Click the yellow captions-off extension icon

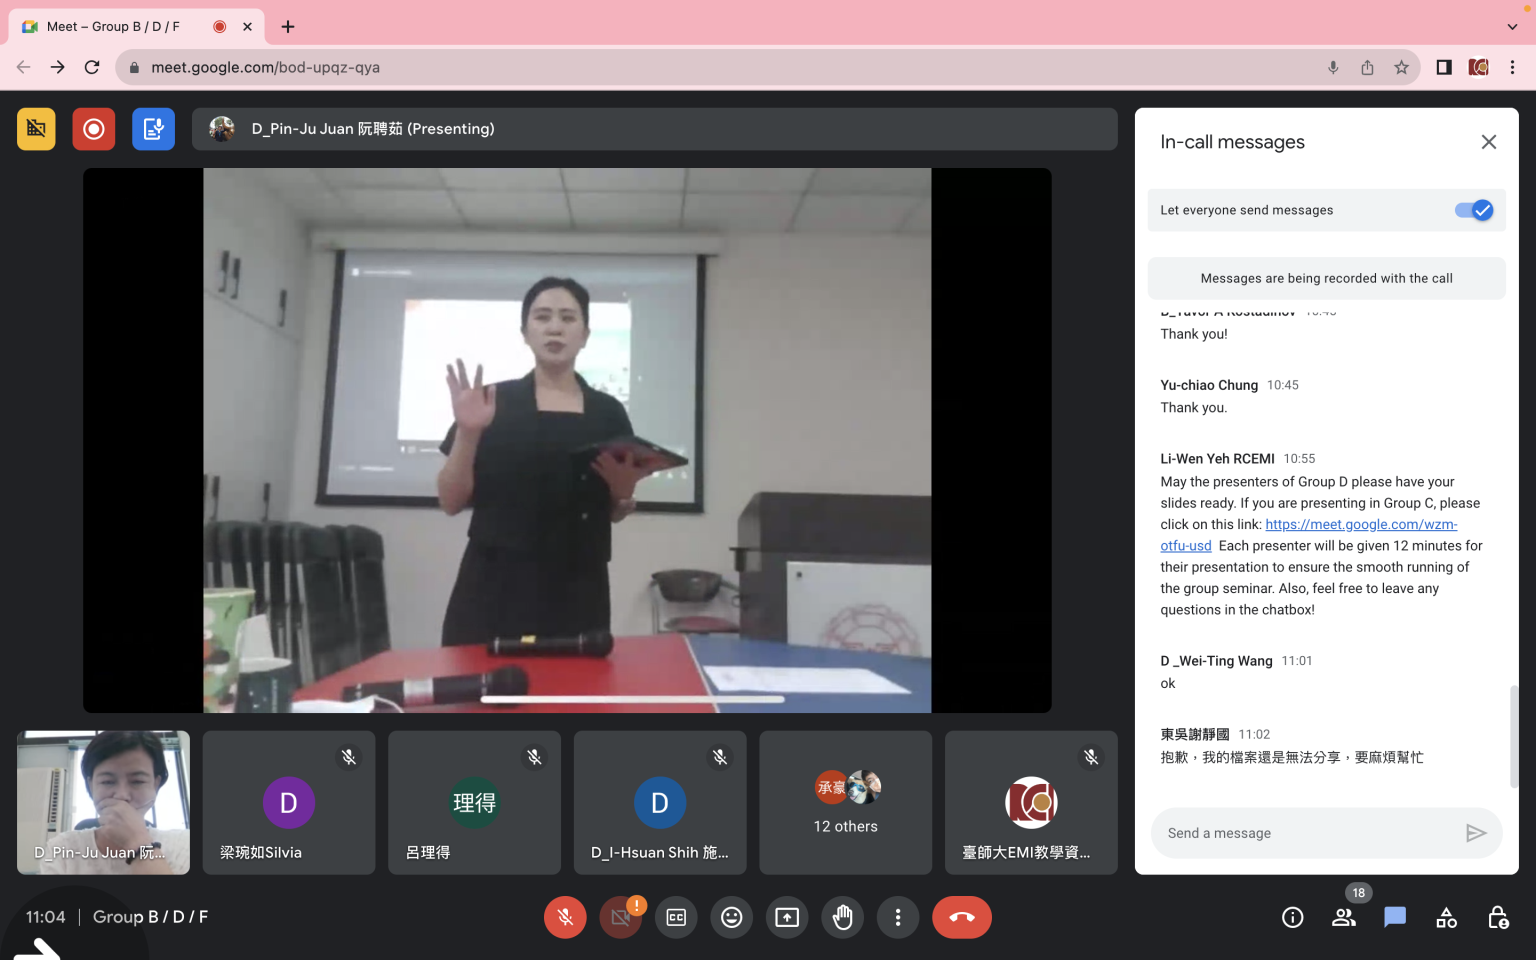coord(36,129)
